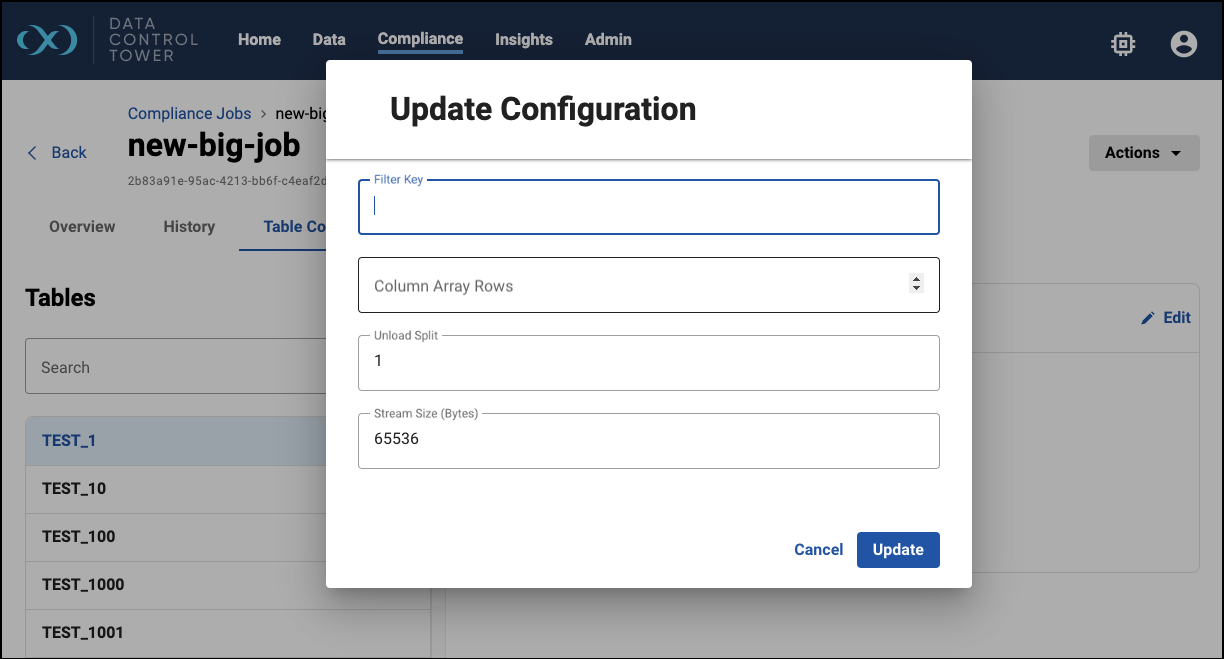Navigate to the Admin menu
This screenshot has height=659, width=1224.
[x=608, y=40]
